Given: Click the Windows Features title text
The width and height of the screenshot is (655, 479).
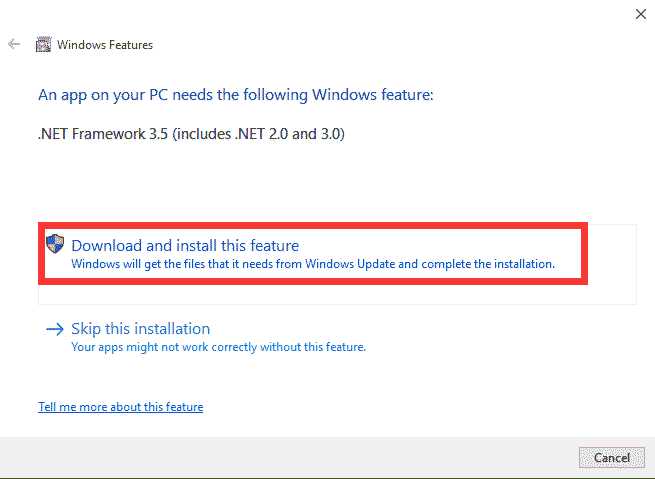Looking at the screenshot, I should [105, 45].
